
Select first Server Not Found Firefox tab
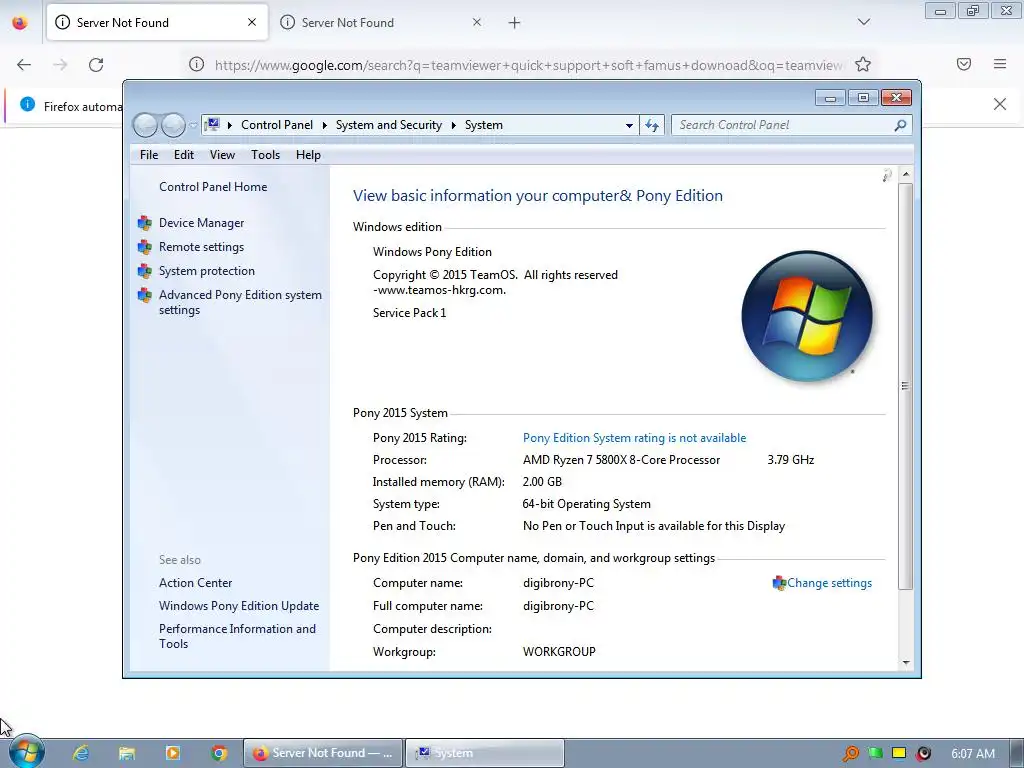(157, 22)
